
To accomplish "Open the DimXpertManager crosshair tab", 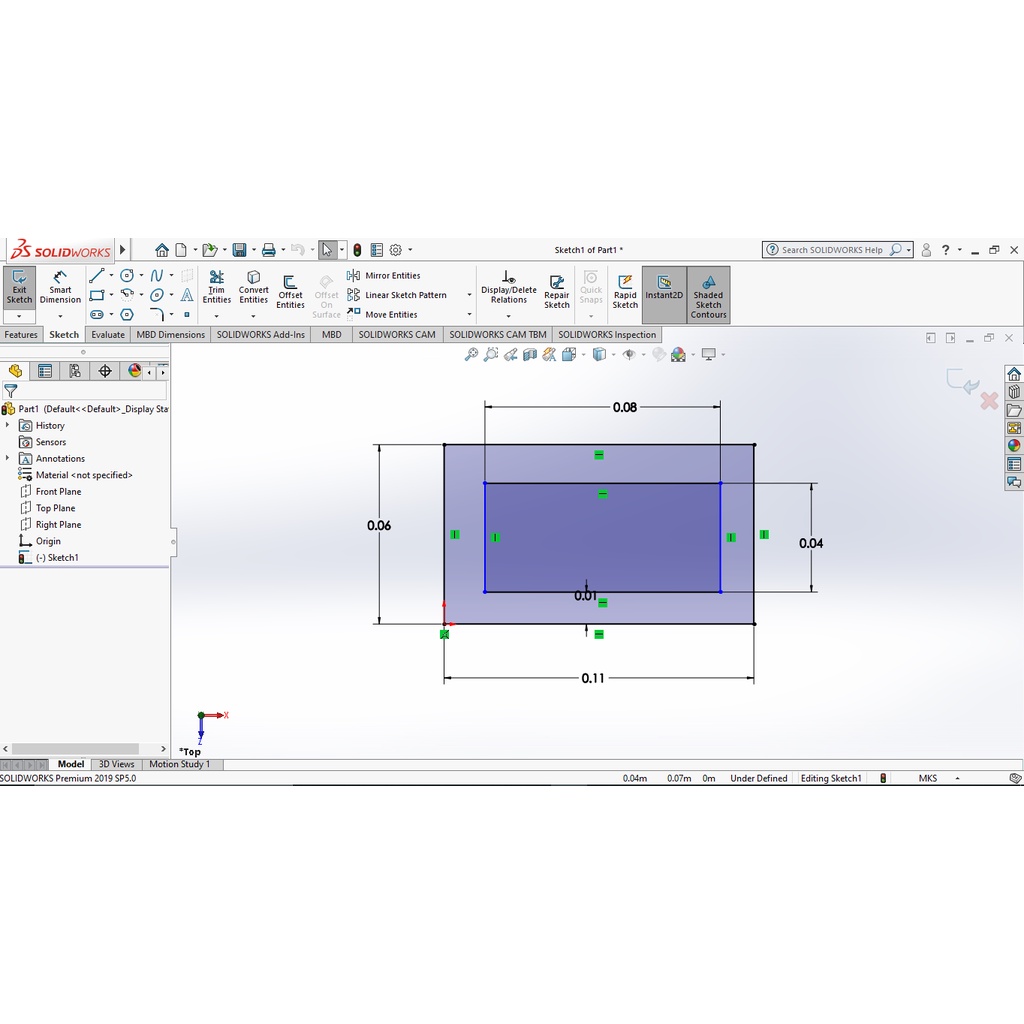I will pyautogui.click(x=105, y=371).
